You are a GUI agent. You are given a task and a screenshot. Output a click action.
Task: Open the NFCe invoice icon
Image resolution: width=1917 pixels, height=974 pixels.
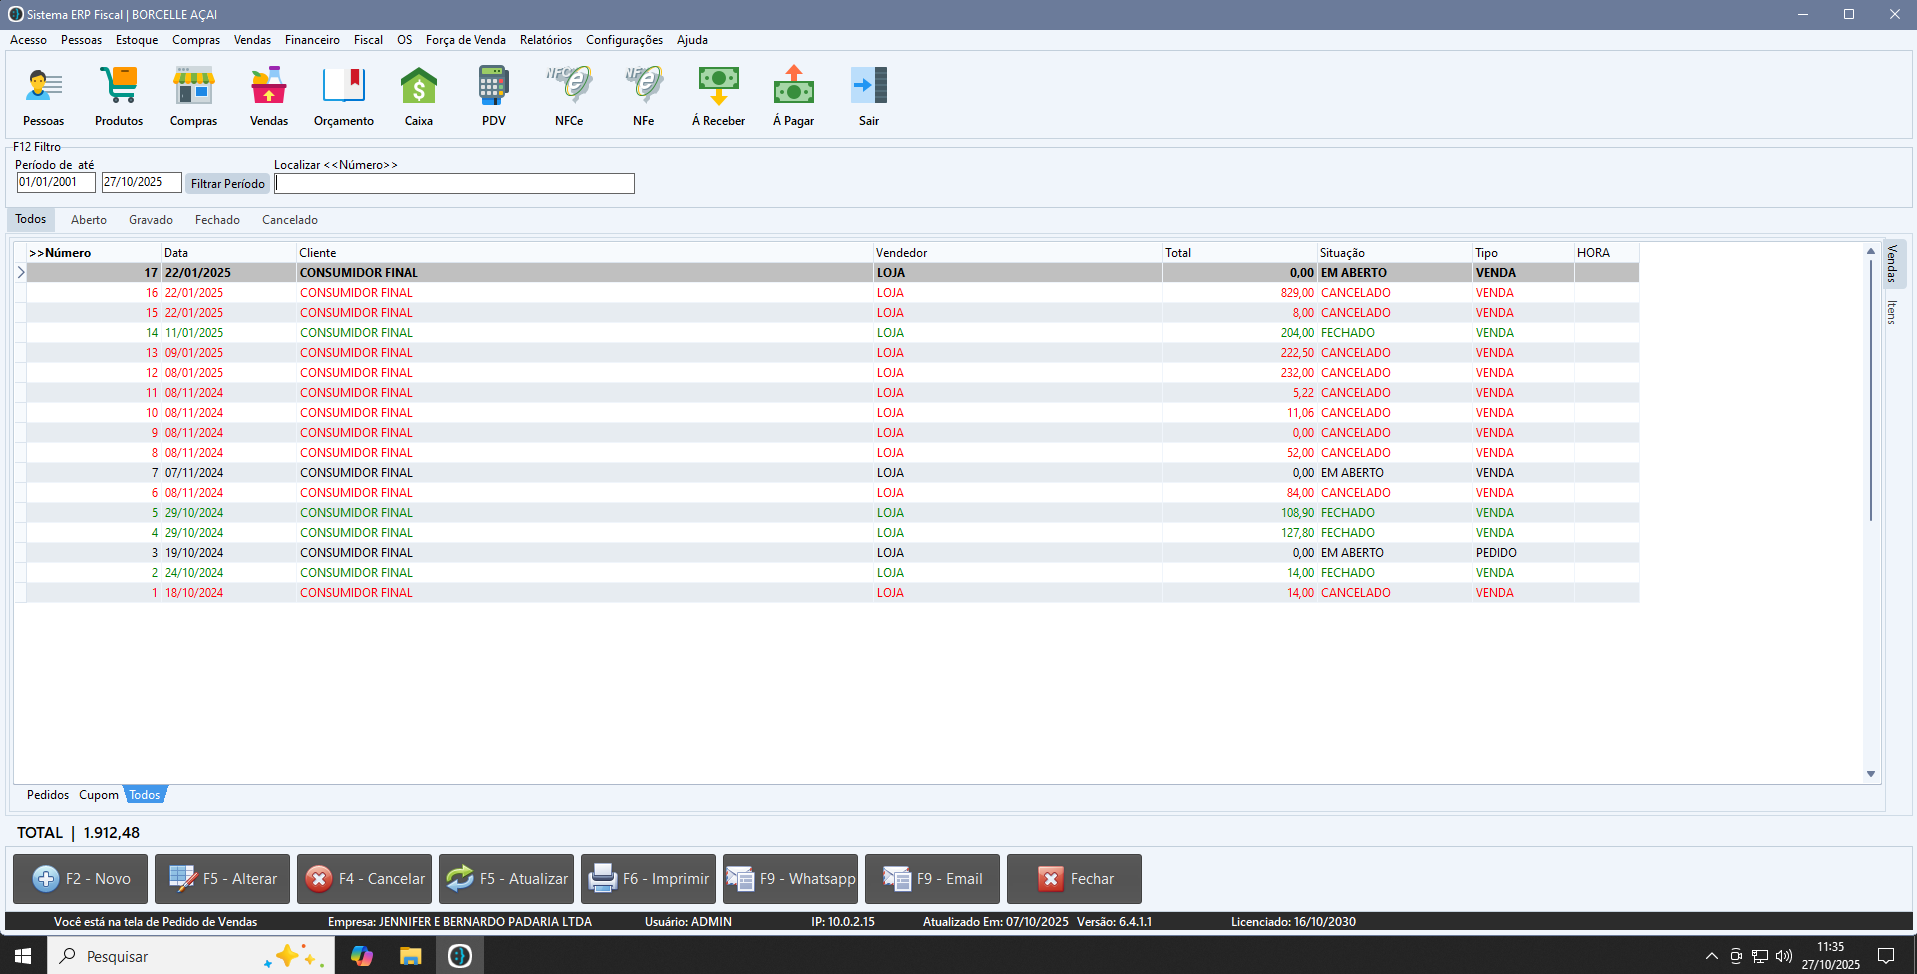coord(569,96)
